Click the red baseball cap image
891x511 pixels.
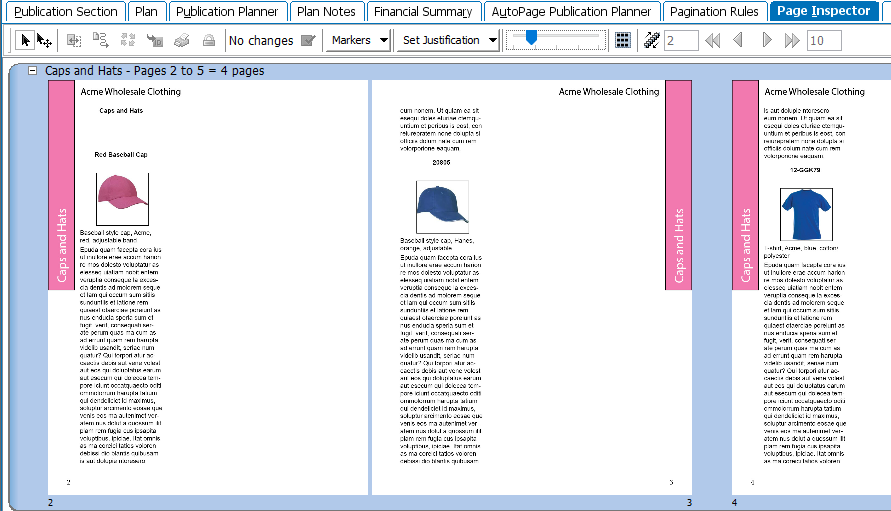122,198
